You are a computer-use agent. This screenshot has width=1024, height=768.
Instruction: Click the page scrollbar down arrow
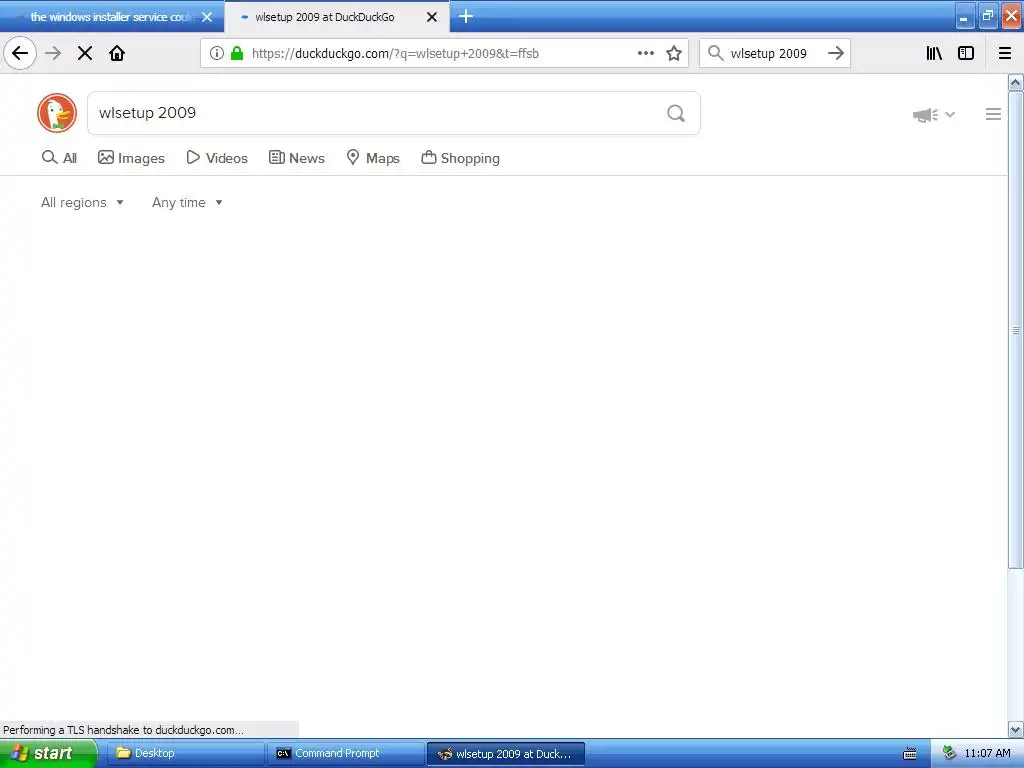pyautogui.click(x=1016, y=729)
